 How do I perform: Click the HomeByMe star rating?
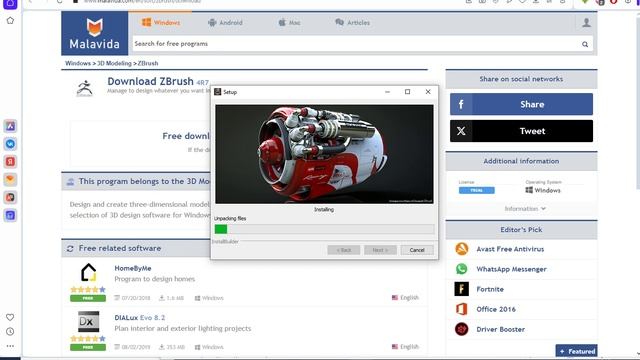[x=88, y=289]
